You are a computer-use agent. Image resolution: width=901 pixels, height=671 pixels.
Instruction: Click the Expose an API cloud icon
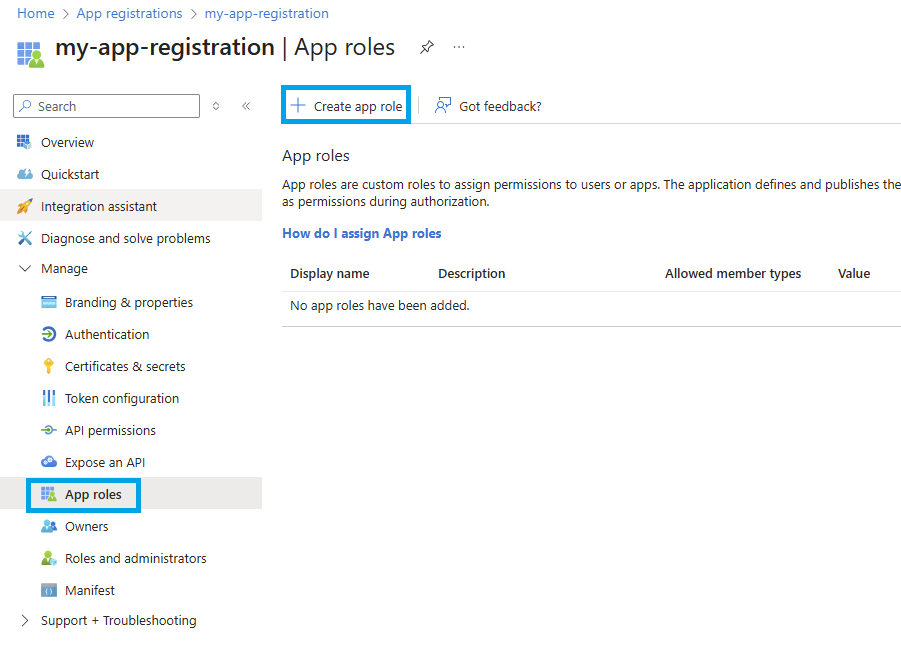coord(49,462)
